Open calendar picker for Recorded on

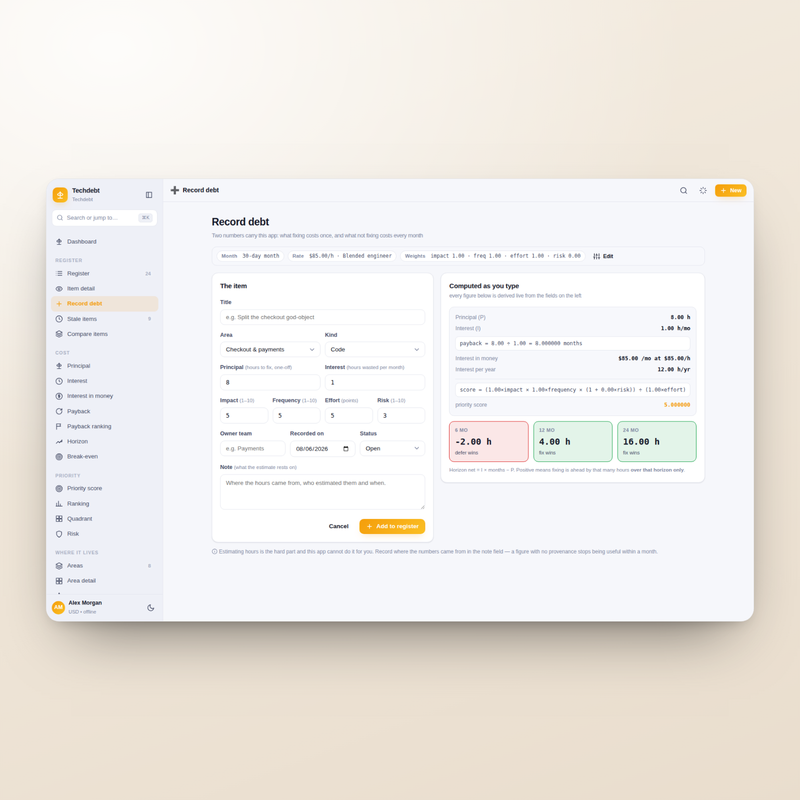[x=346, y=449]
